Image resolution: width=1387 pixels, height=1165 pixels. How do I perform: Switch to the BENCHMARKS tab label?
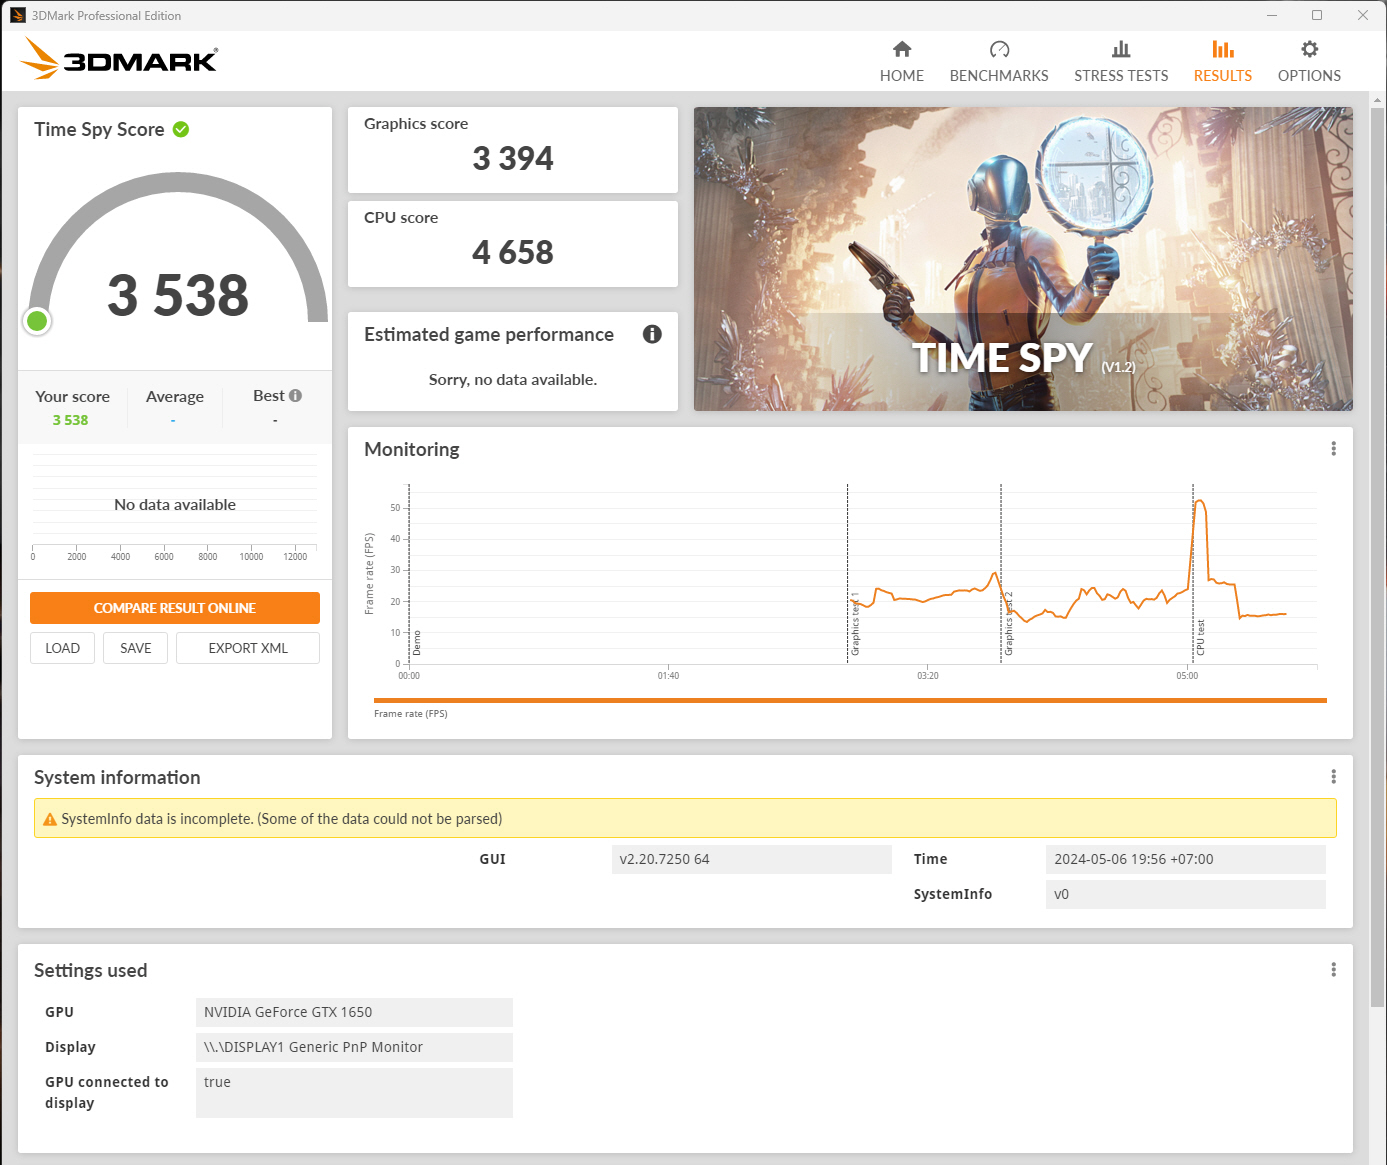(x=998, y=76)
